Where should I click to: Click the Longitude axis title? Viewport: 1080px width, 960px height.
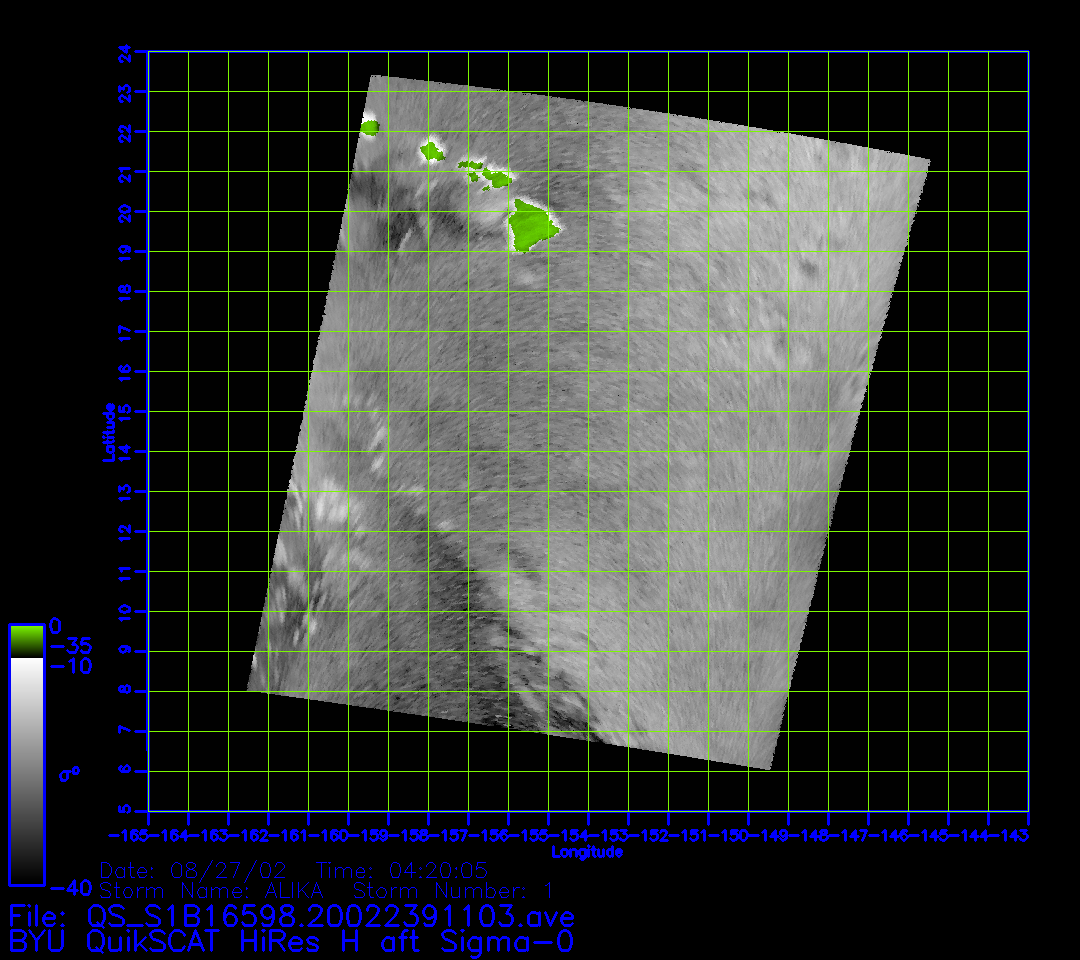[x=587, y=852]
